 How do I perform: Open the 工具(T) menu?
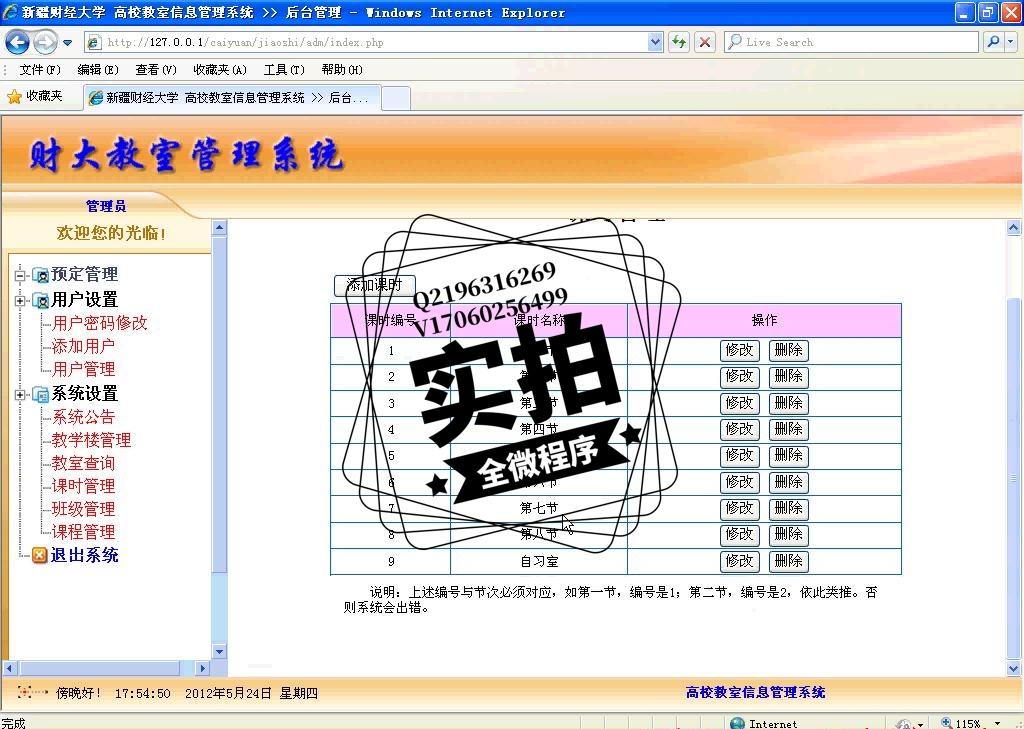(x=284, y=70)
